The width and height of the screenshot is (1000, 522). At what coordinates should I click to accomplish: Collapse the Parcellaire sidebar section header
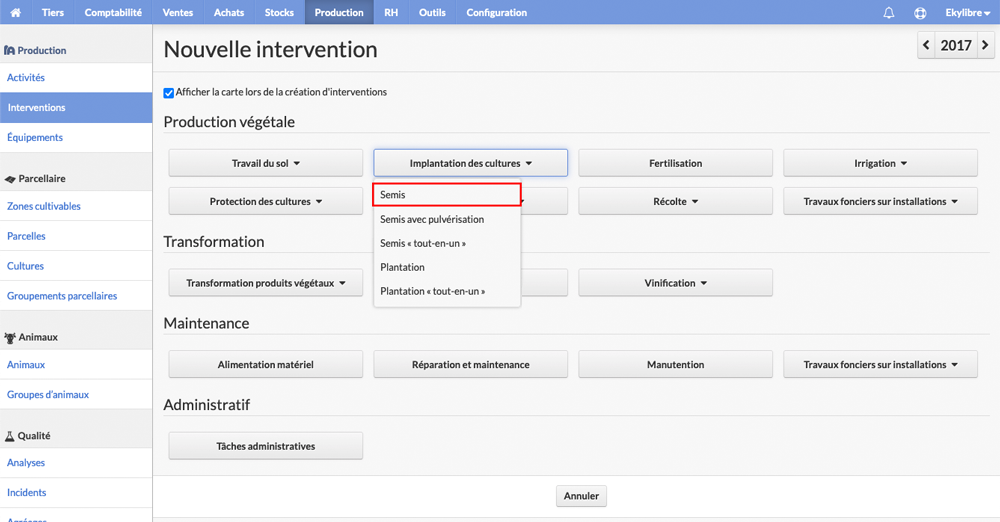(x=76, y=179)
